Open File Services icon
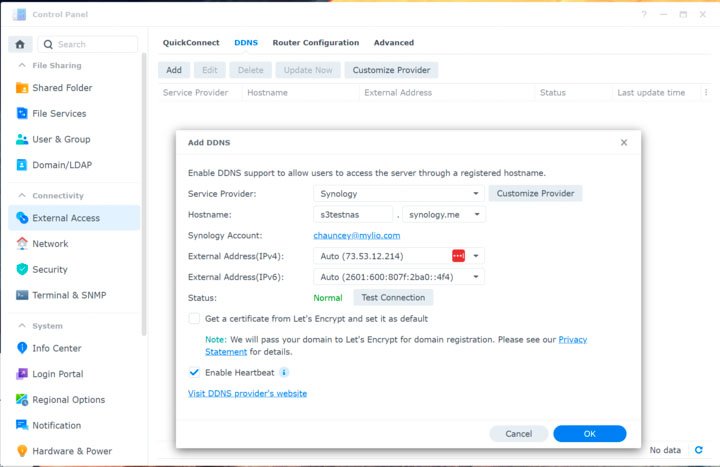 tap(22, 113)
